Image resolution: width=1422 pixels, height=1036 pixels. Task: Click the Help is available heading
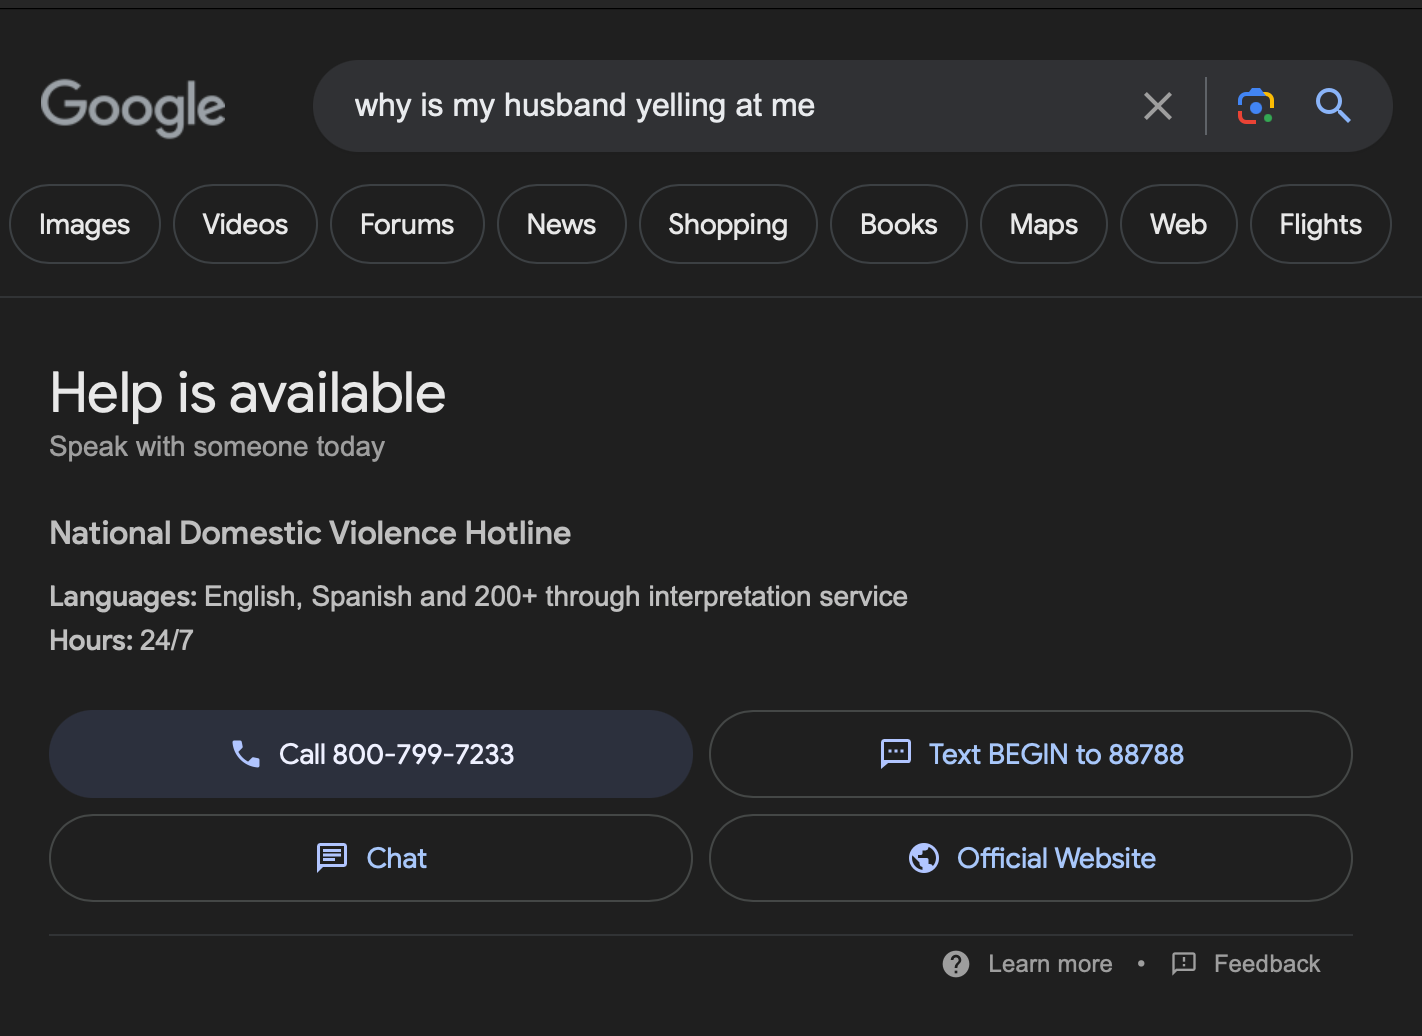point(248,392)
